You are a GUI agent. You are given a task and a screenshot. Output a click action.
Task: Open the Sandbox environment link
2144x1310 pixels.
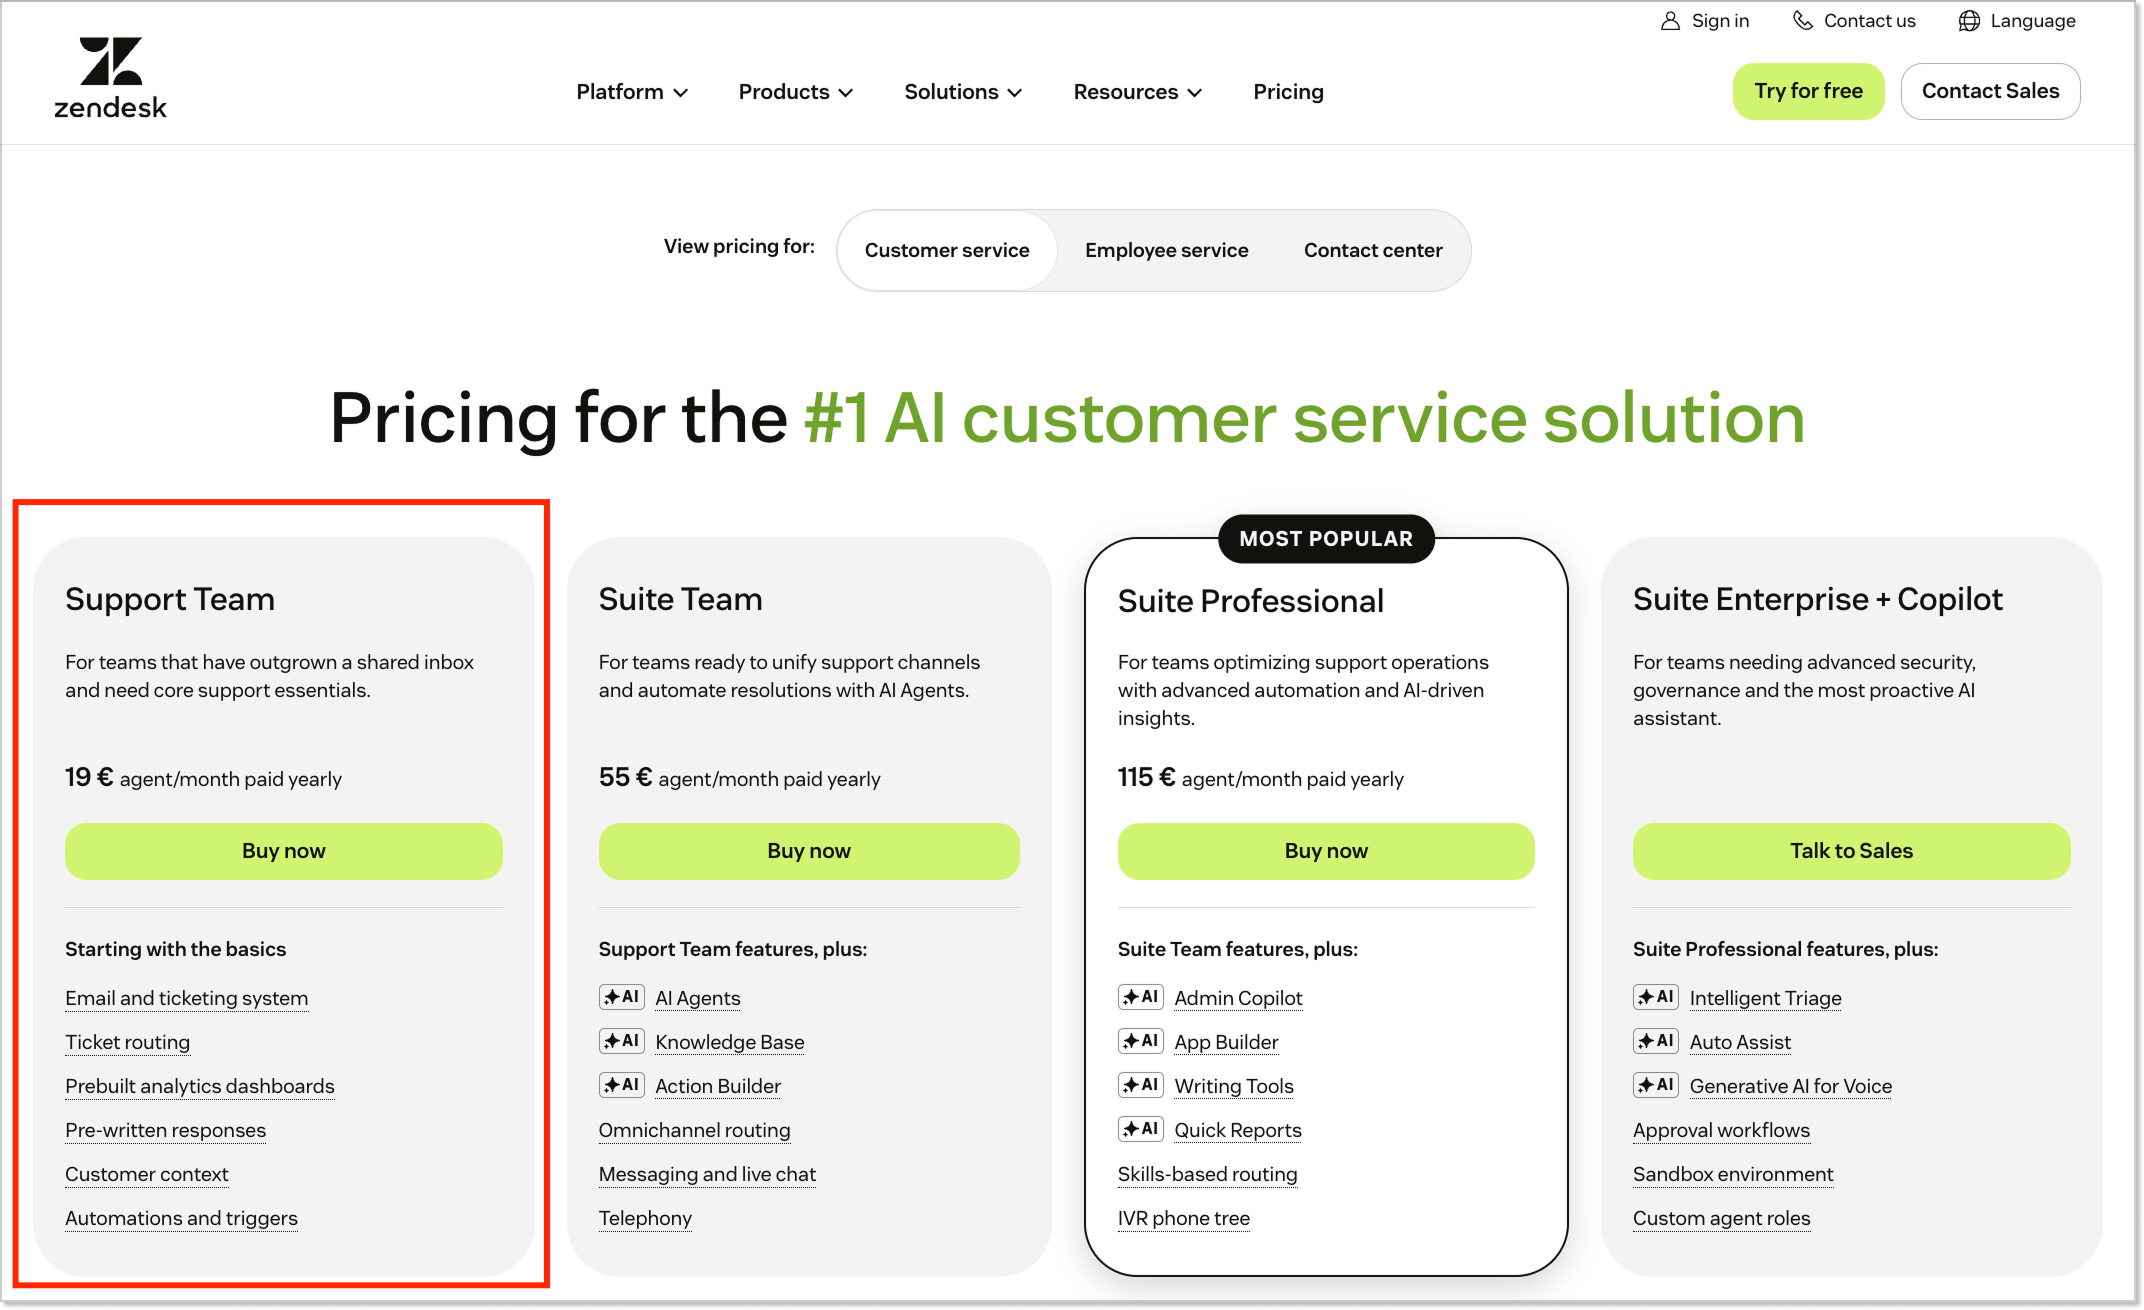1733,1174
